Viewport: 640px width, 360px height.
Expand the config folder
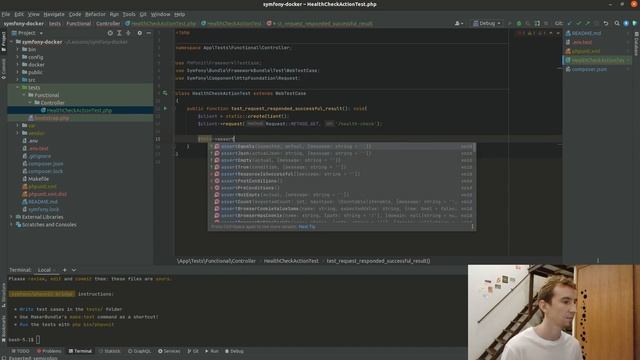tap(18, 57)
